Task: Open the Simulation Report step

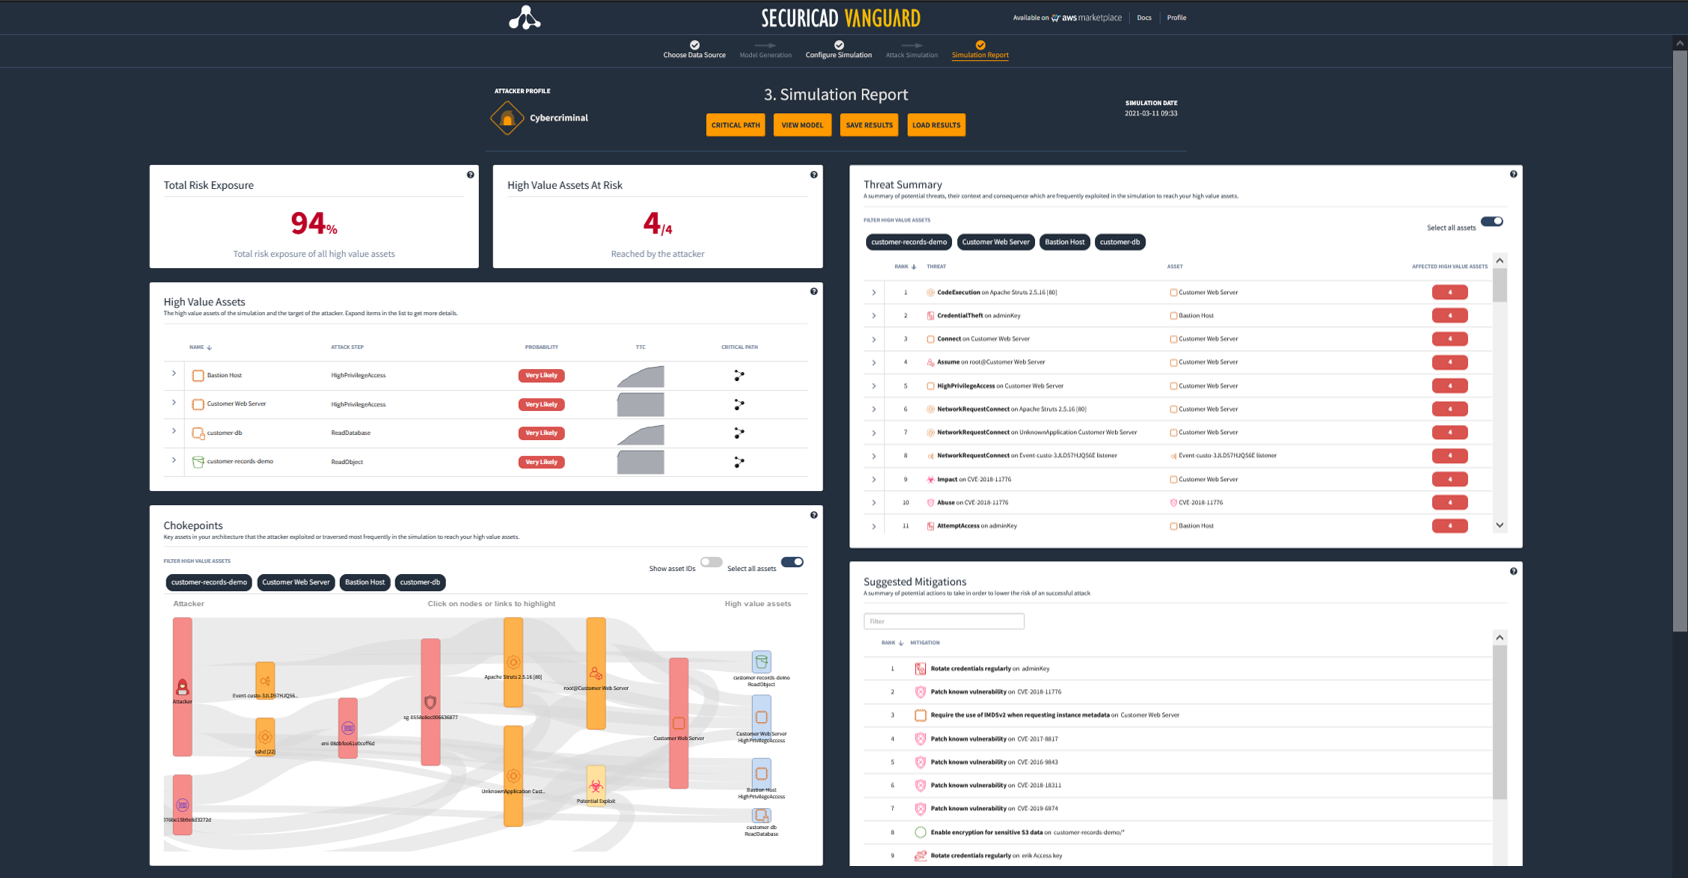Action: click(x=980, y=50)
